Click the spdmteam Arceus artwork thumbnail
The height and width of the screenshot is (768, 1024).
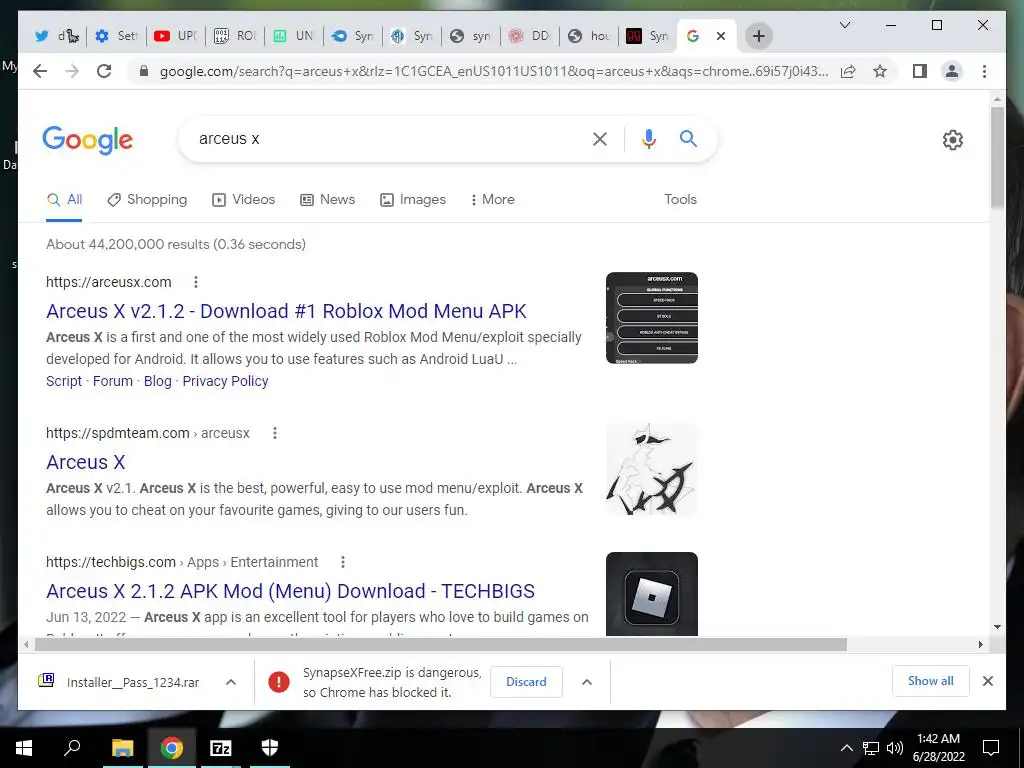tap(652, 470)
